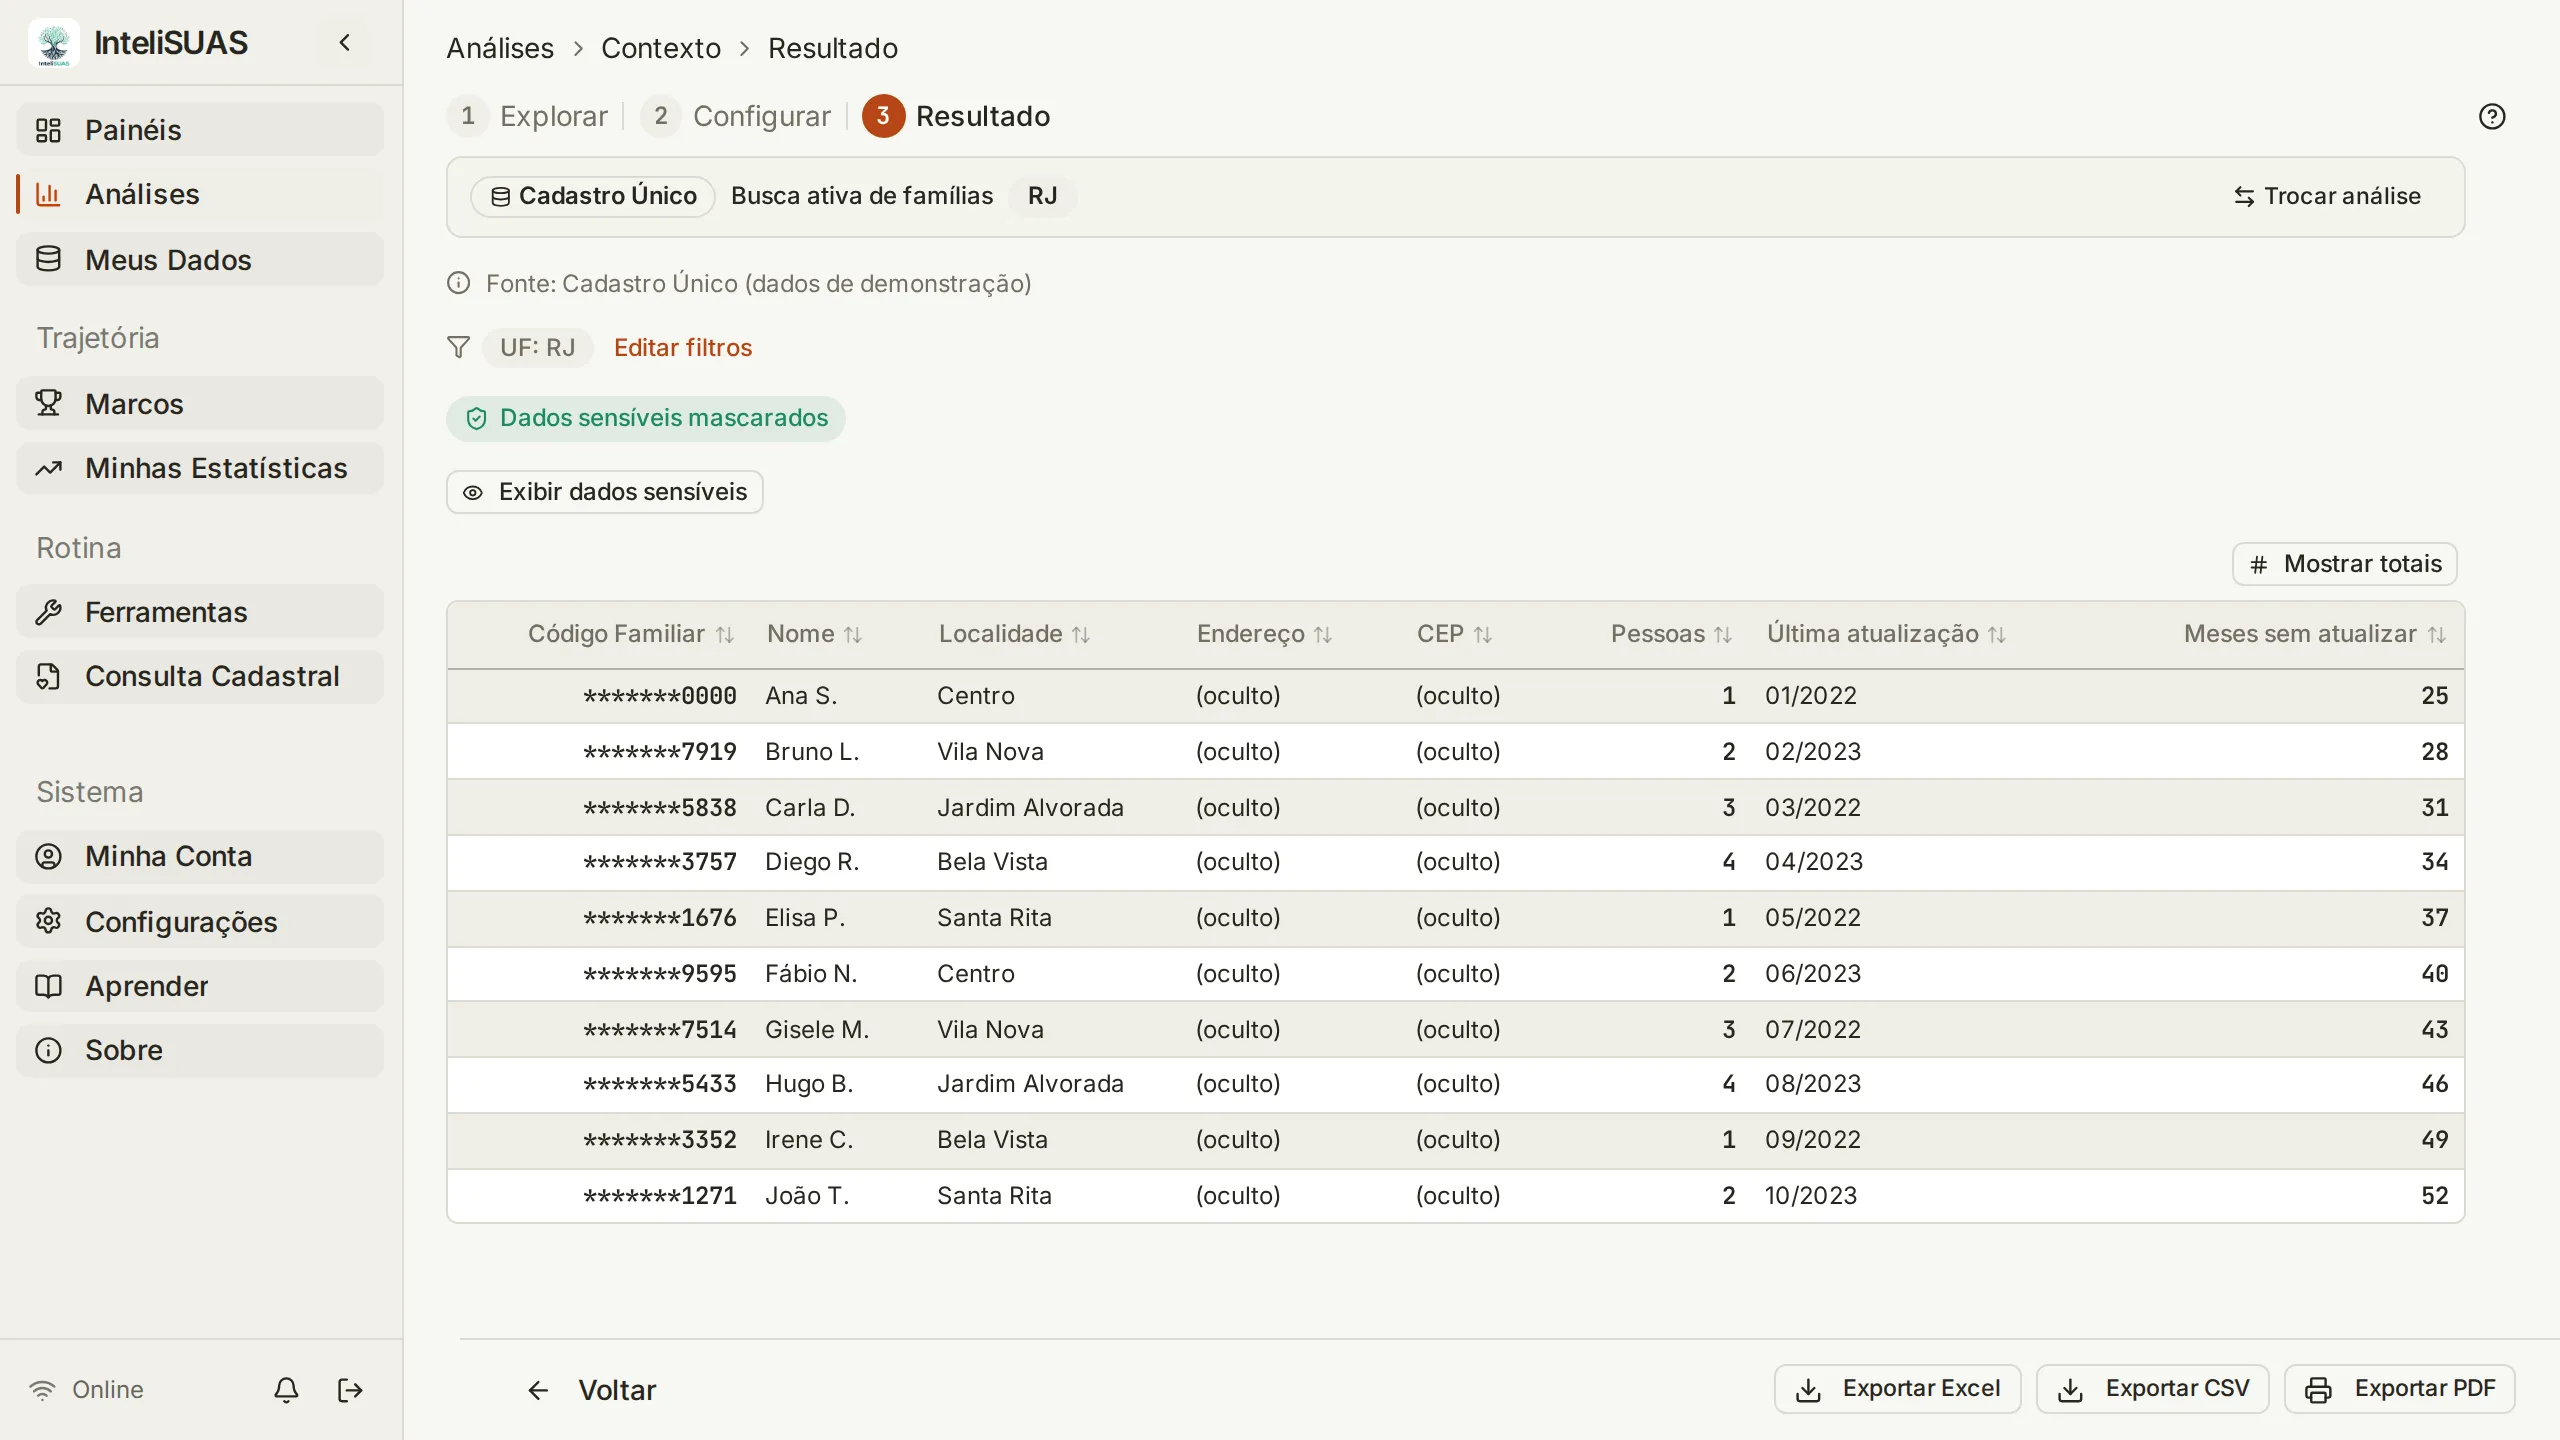
Task: Select the row for João T.
Action: pos(1456,1196)
